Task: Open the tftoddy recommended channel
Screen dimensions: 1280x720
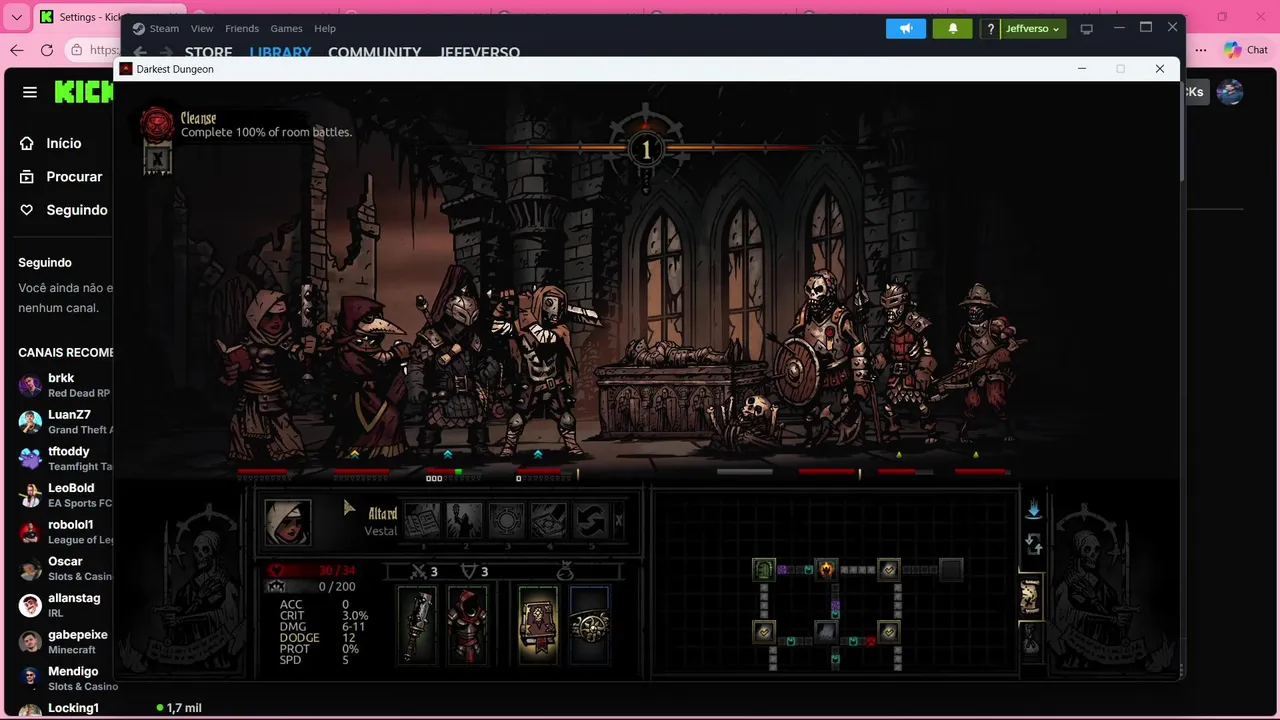Action: coord(62,458)
